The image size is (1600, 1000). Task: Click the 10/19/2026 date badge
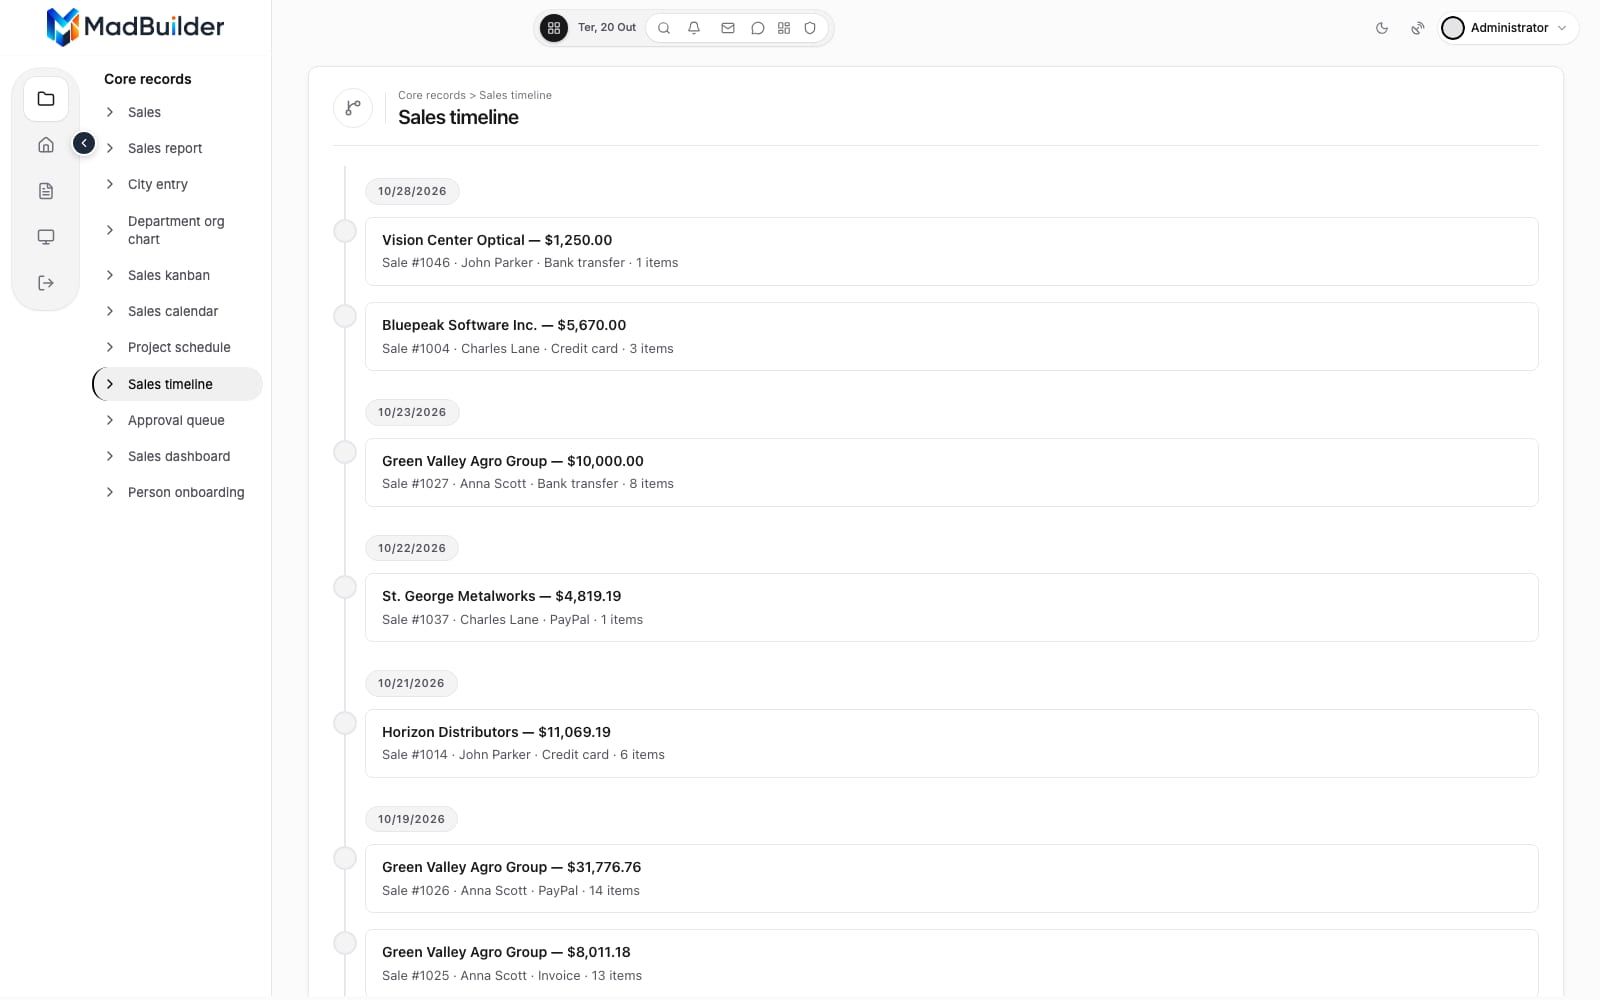pos(411,819)
